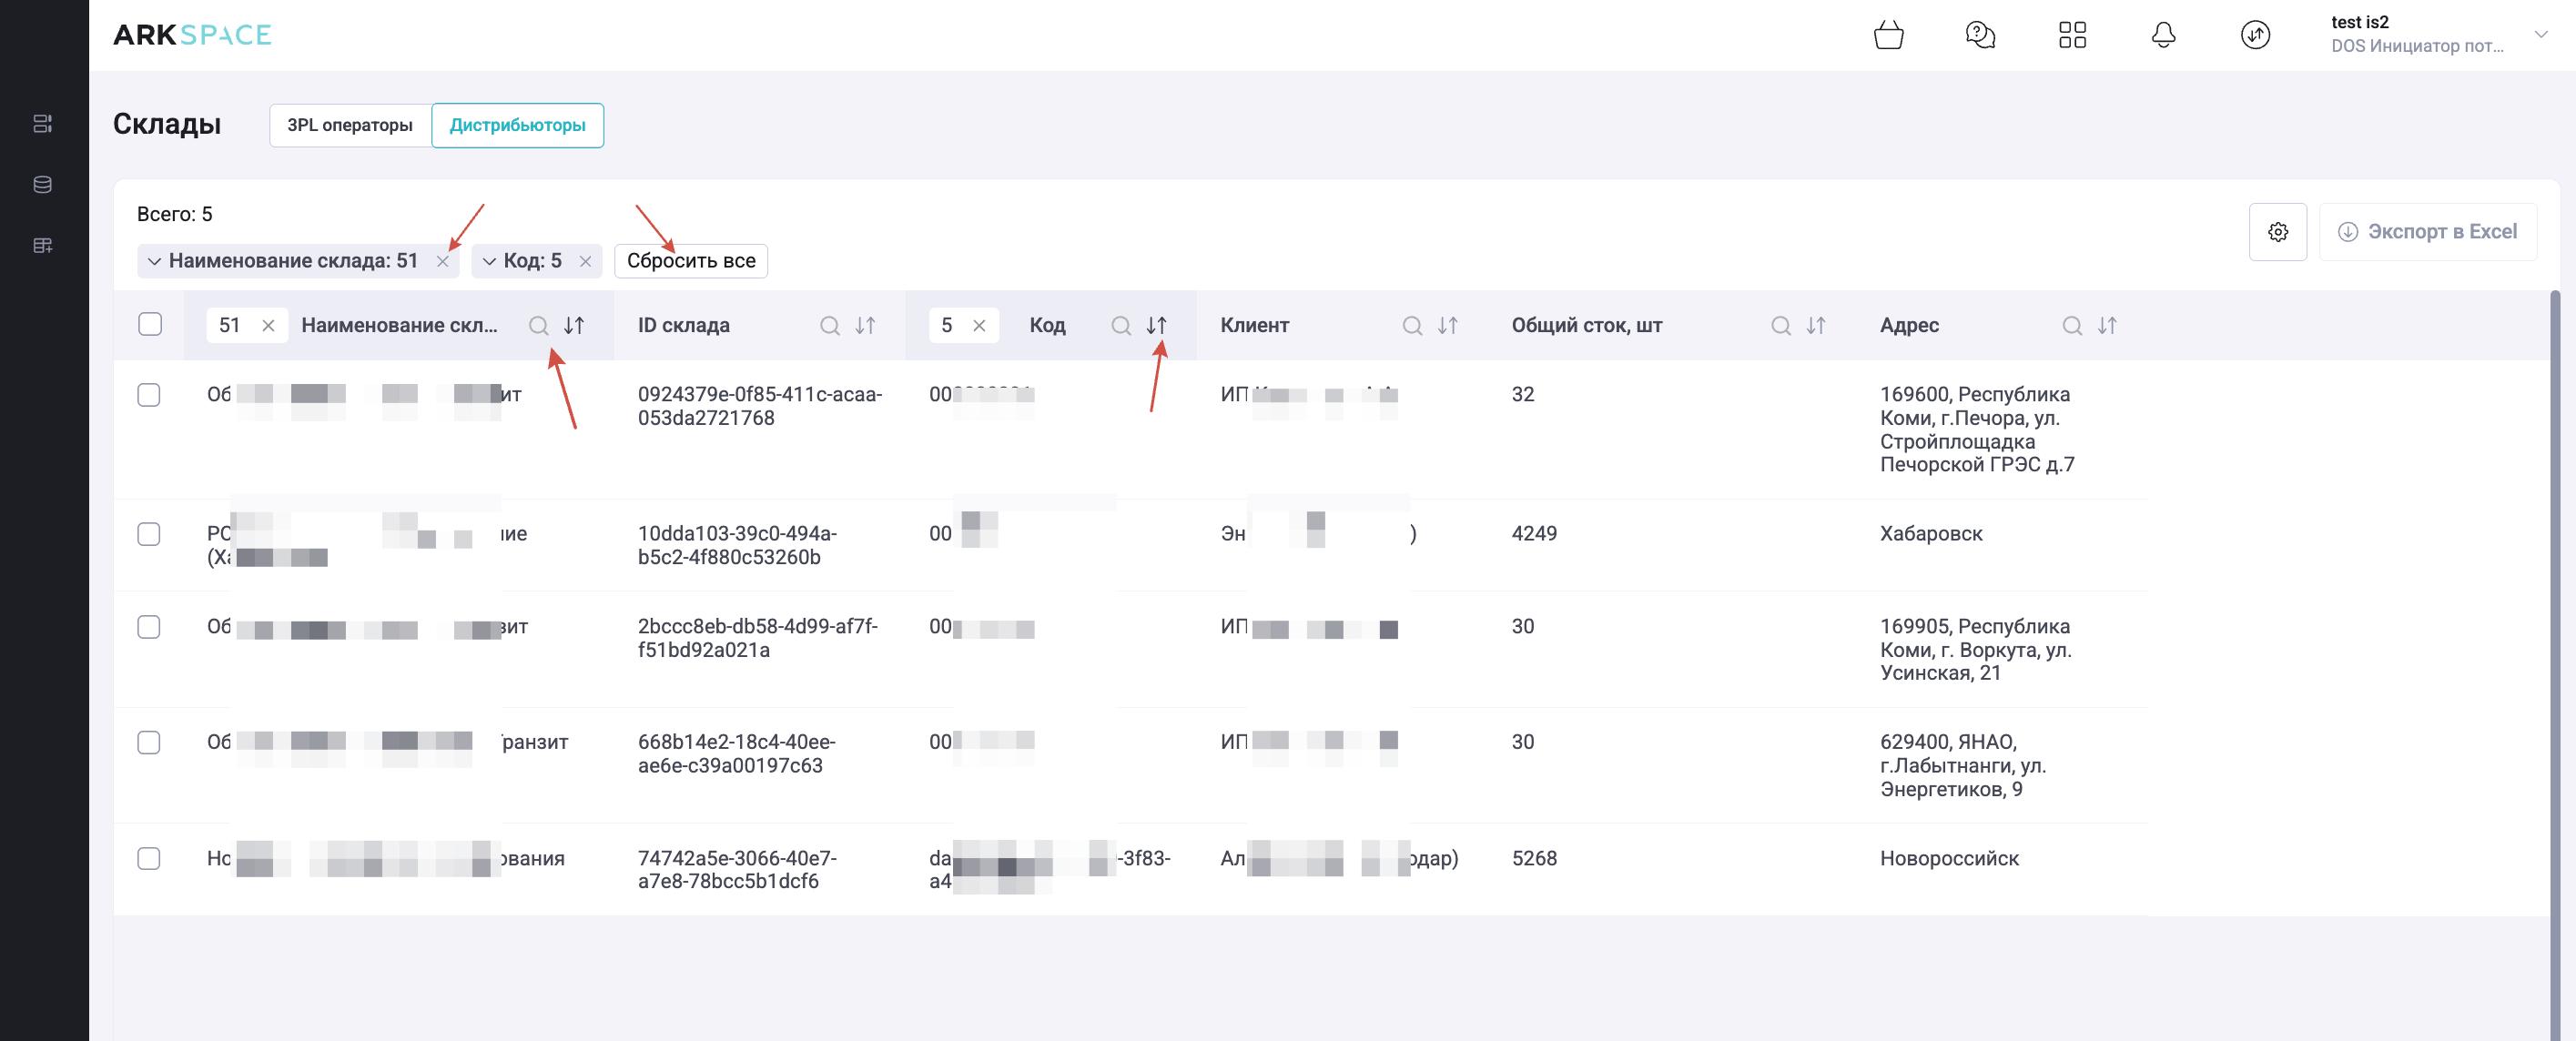Sort by the Общий сток column

point(1815,326)
